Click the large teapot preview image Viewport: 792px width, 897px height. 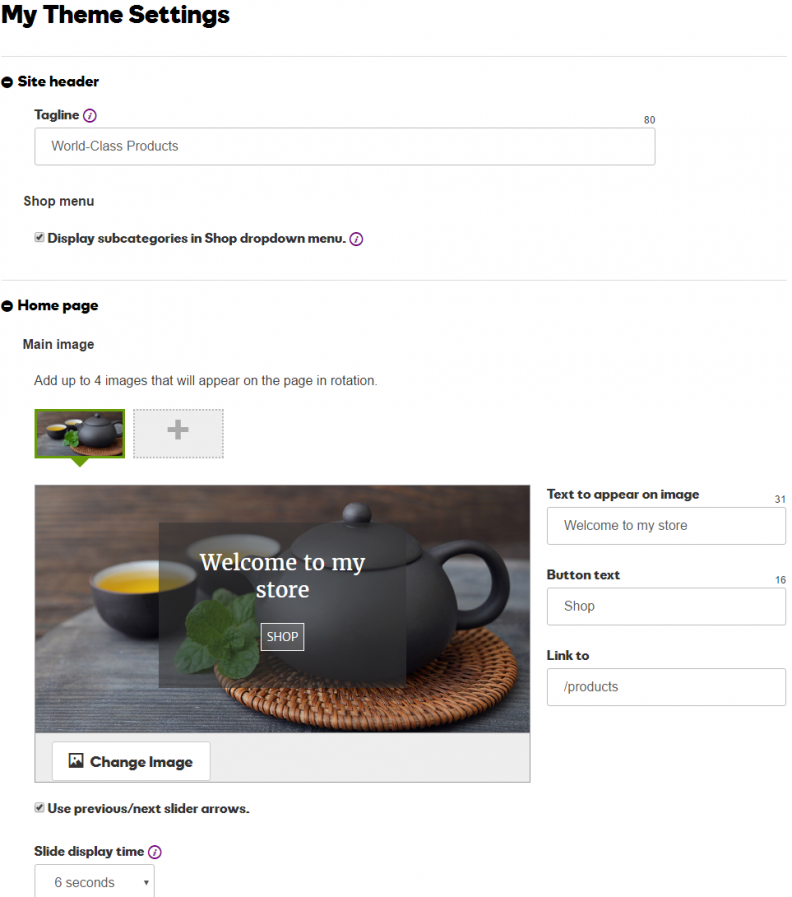pos(282,609)
